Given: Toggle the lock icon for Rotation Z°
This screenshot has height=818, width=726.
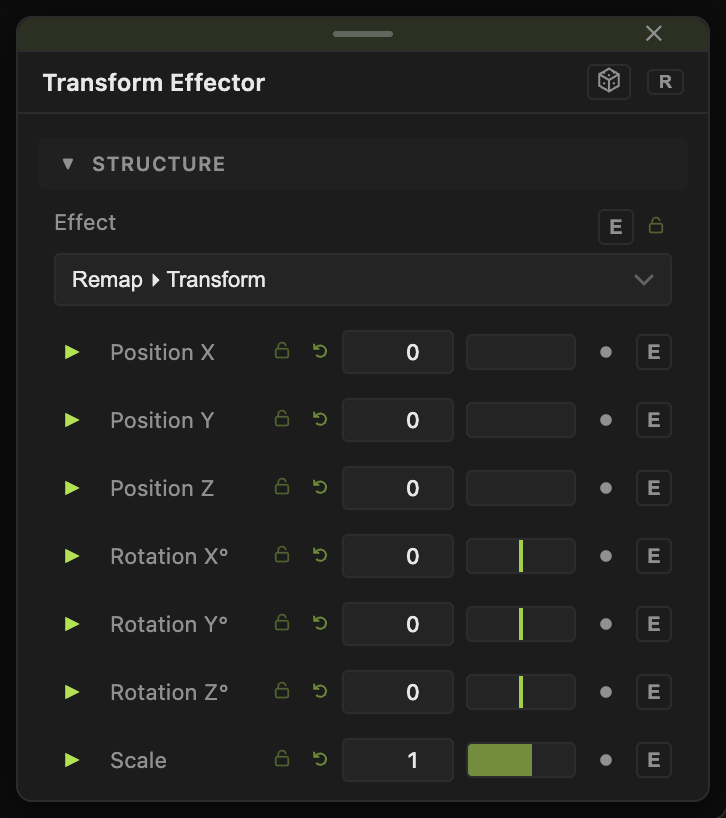Looking at the screenshot, I should coord(282,690).
